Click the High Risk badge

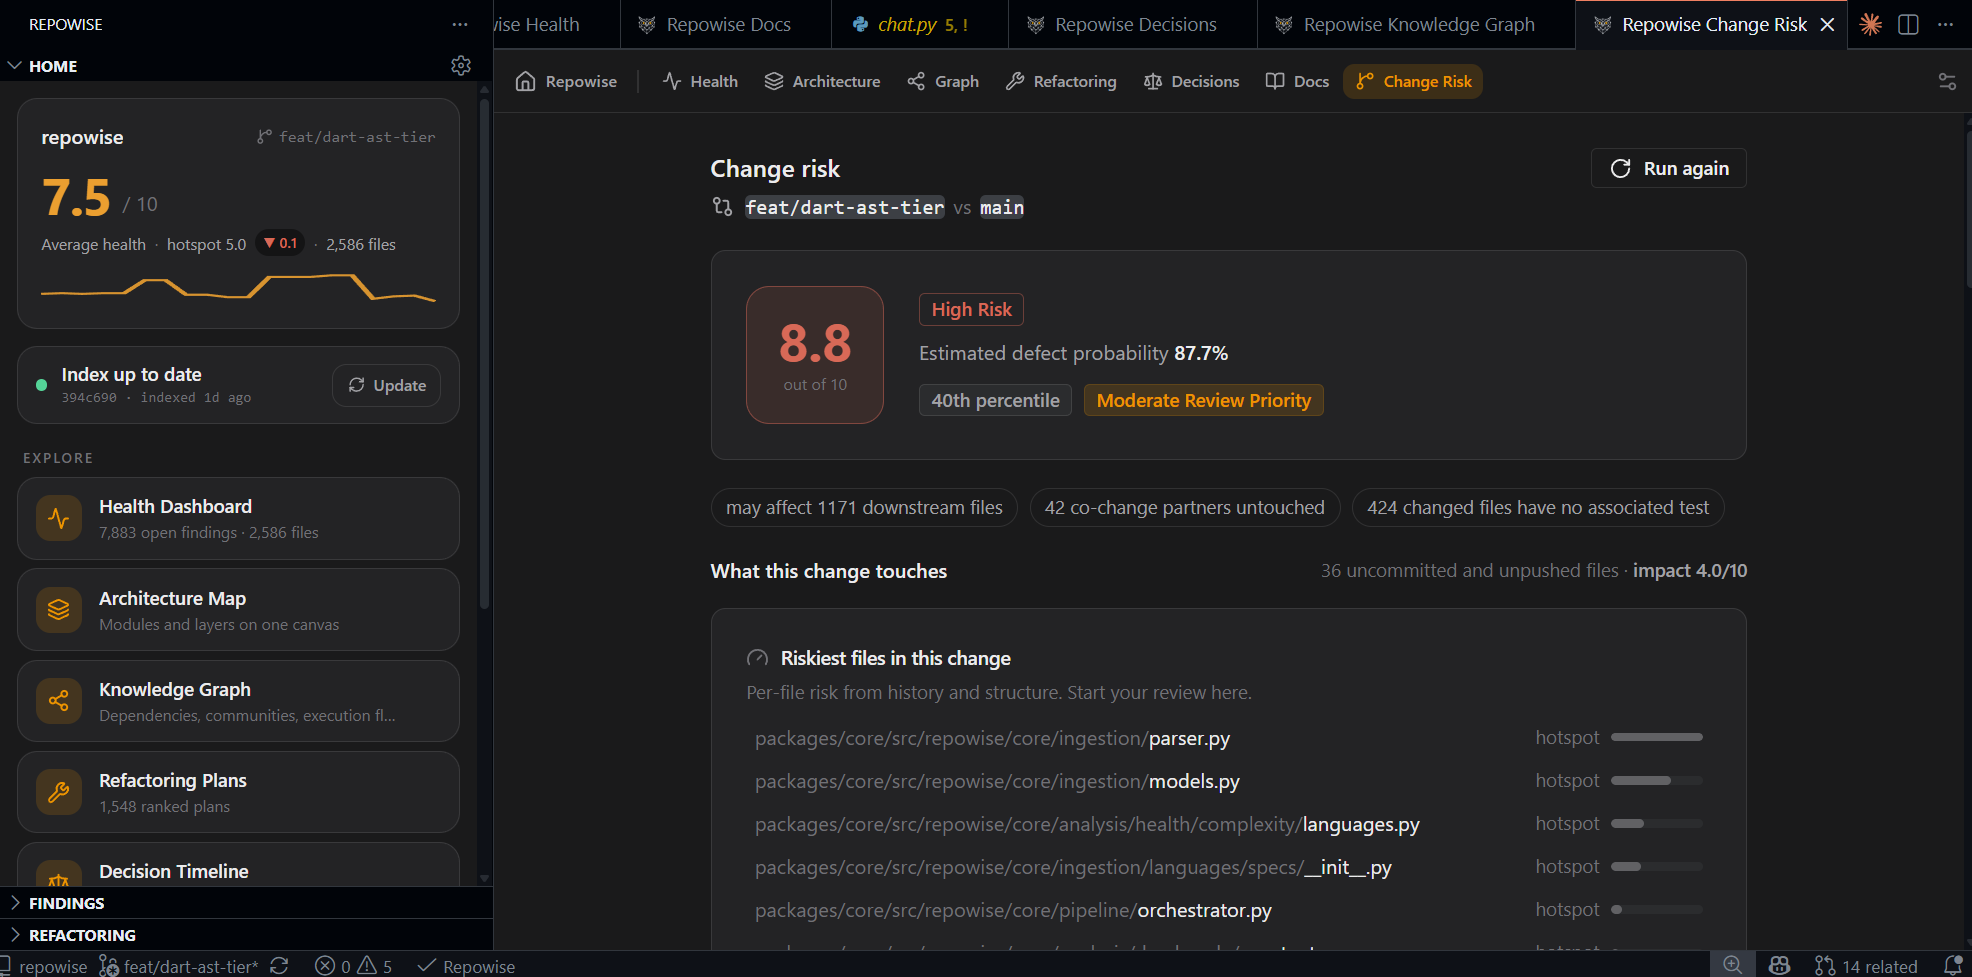coord(971,309)
